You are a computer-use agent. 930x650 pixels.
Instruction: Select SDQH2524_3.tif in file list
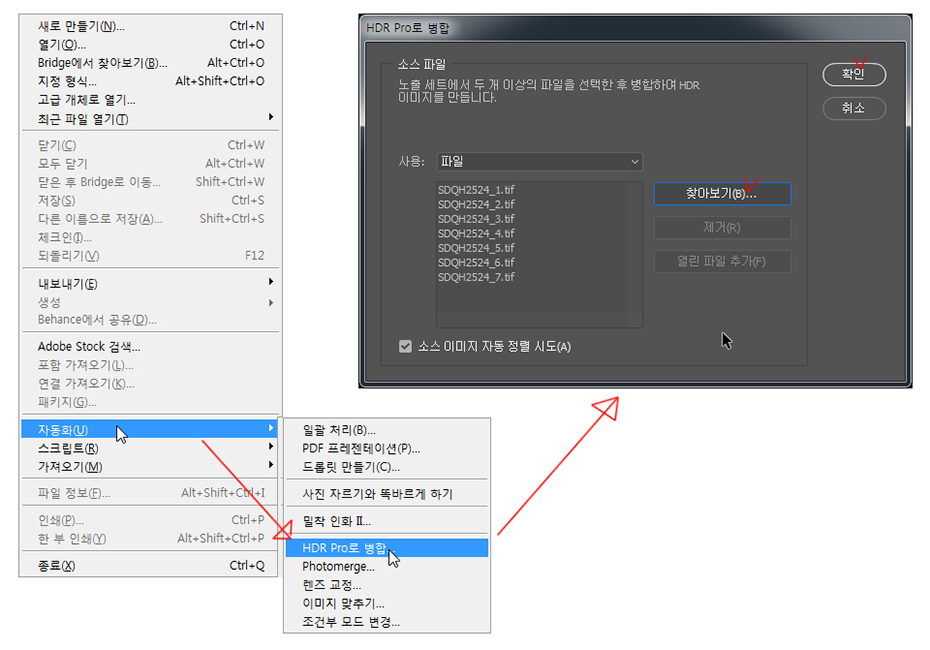[476, 219]
